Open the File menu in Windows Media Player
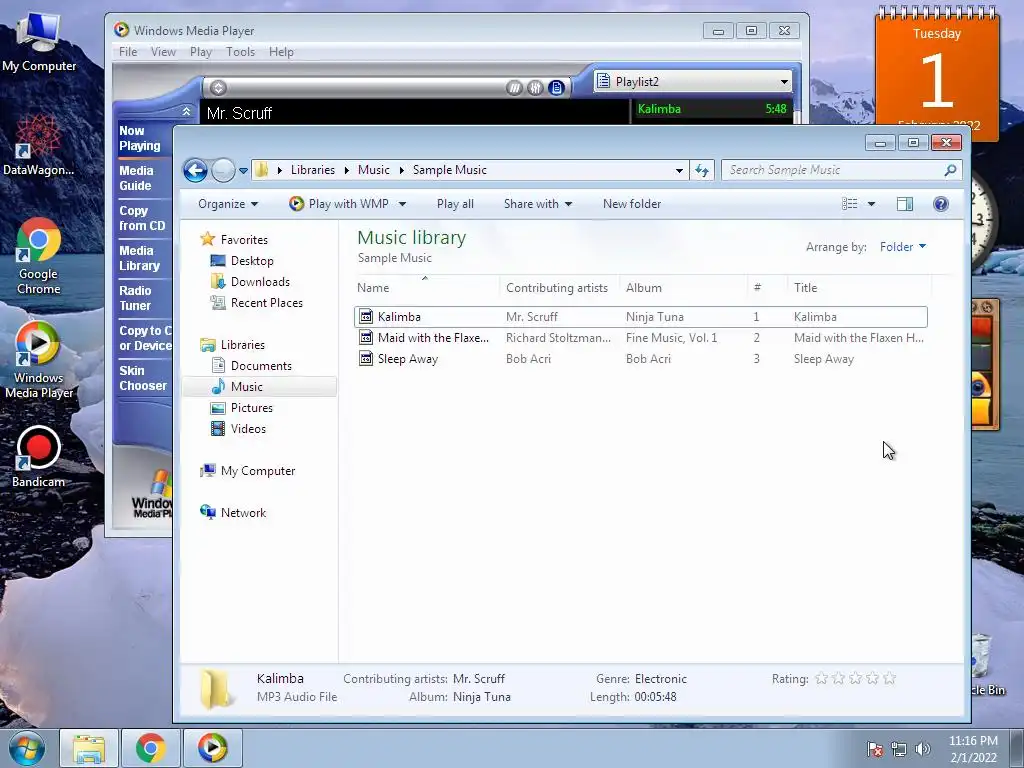The image size is (1024, 768). pos(128,52)
